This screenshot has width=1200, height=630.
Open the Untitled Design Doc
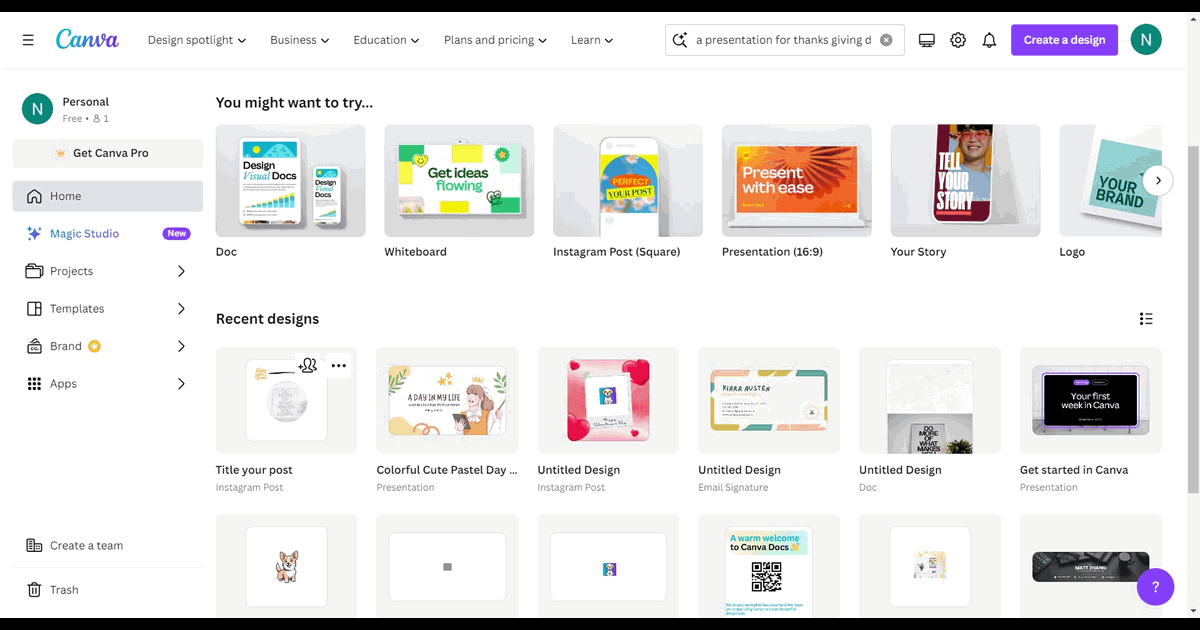(x=930, y=401)
